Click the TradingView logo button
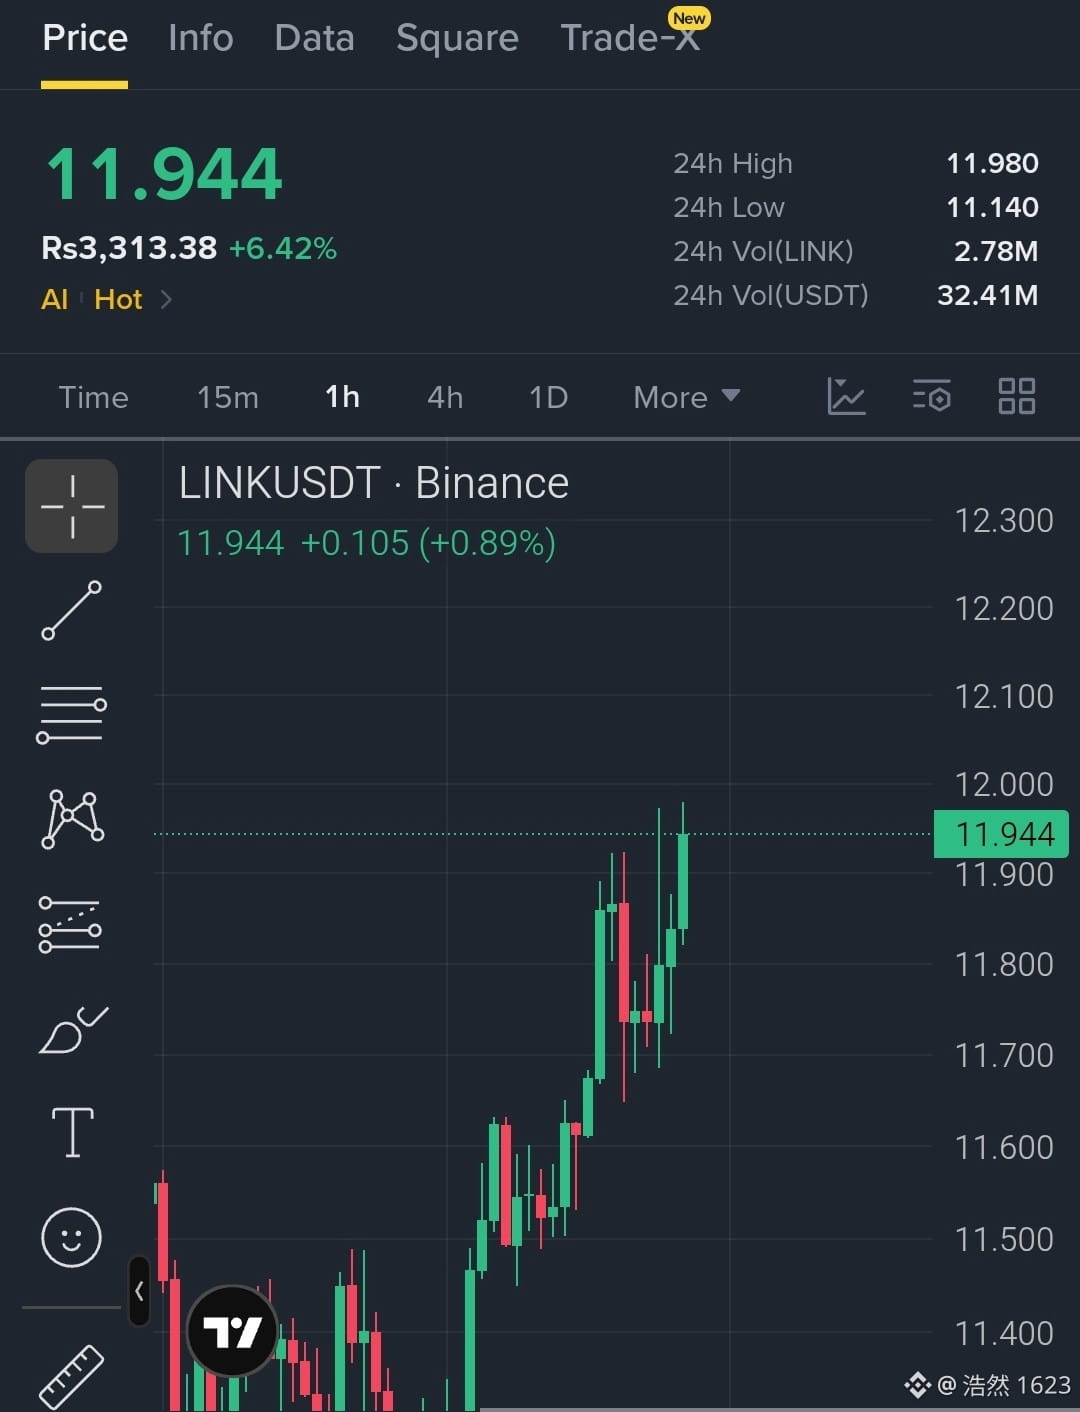1080x1412 pixels. point(232,1331)
